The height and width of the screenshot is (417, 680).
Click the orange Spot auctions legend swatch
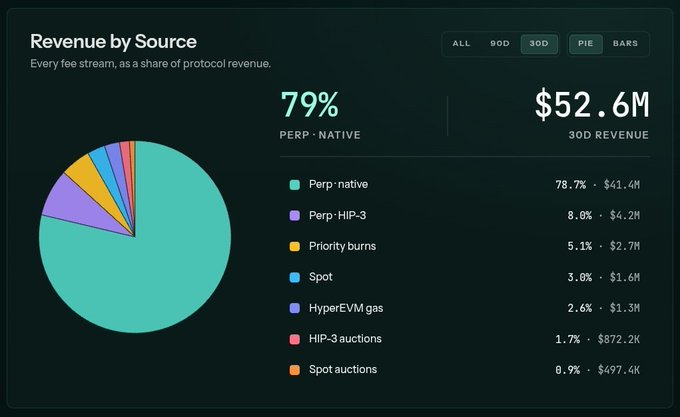[294, 370]
